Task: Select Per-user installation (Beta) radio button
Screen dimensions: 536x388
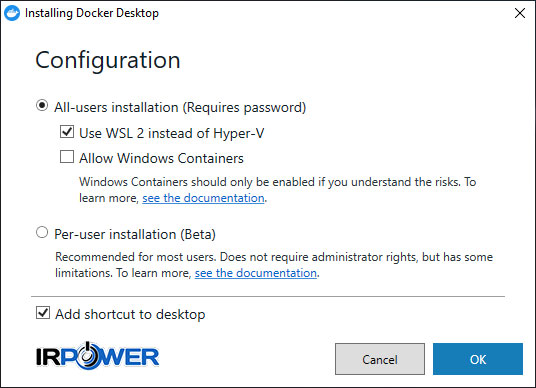Action: click(x=42, y=232)
